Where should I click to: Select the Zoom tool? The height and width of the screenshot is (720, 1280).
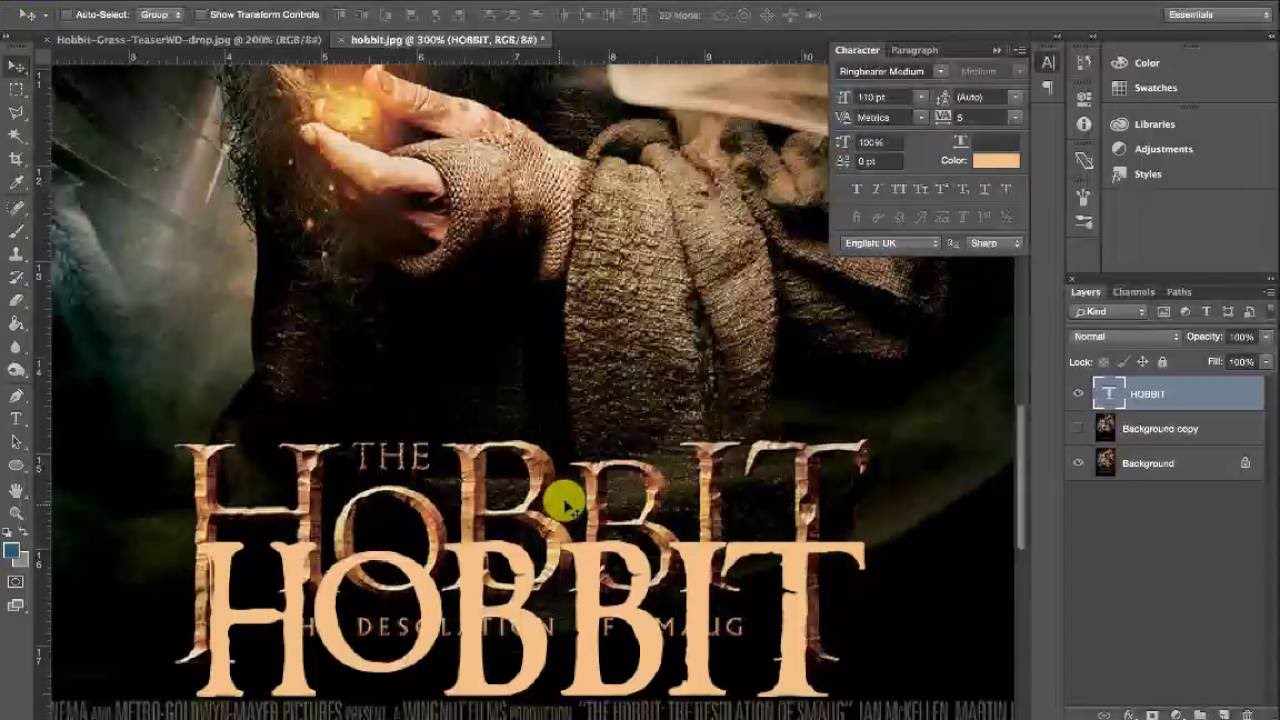[x=16, y=513]
